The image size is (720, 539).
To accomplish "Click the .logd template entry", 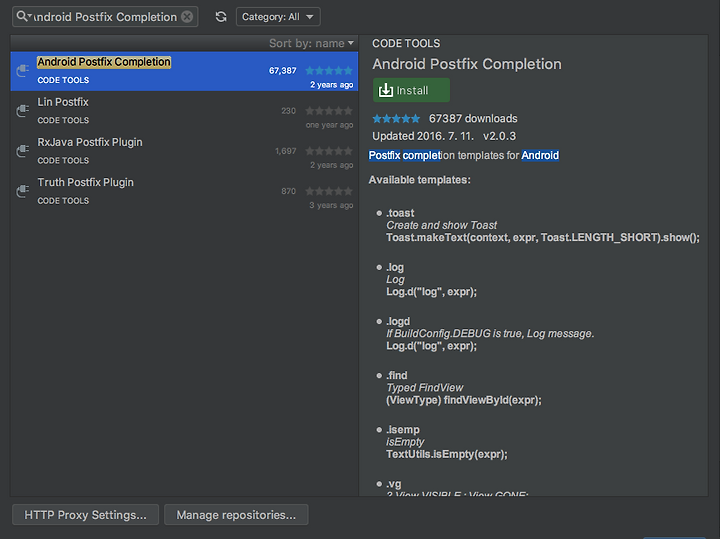I will pyautogui.click(x=398, y=321).
